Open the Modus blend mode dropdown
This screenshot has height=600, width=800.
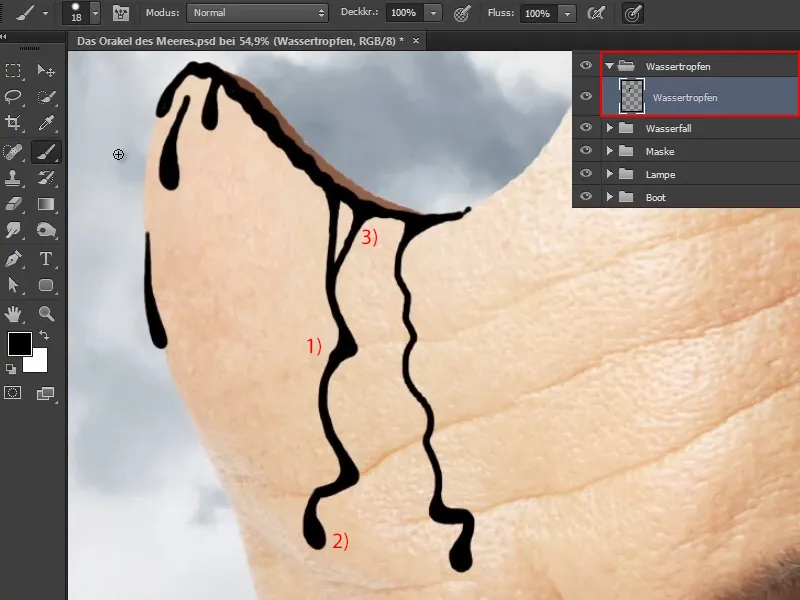(x=257, y=13)
